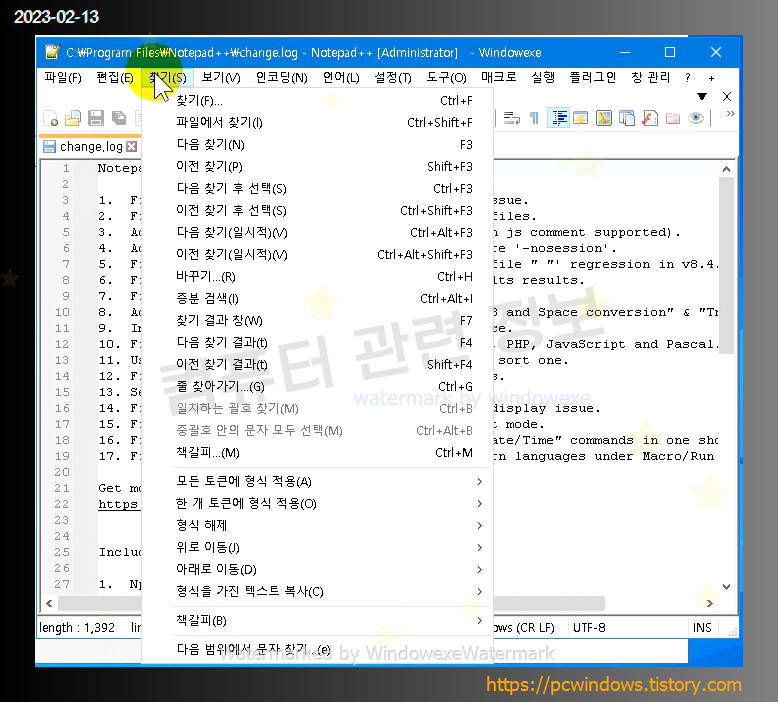Click the New file toolbar icon
Viewport: 778px width, 702px height.
coord(51,118)
